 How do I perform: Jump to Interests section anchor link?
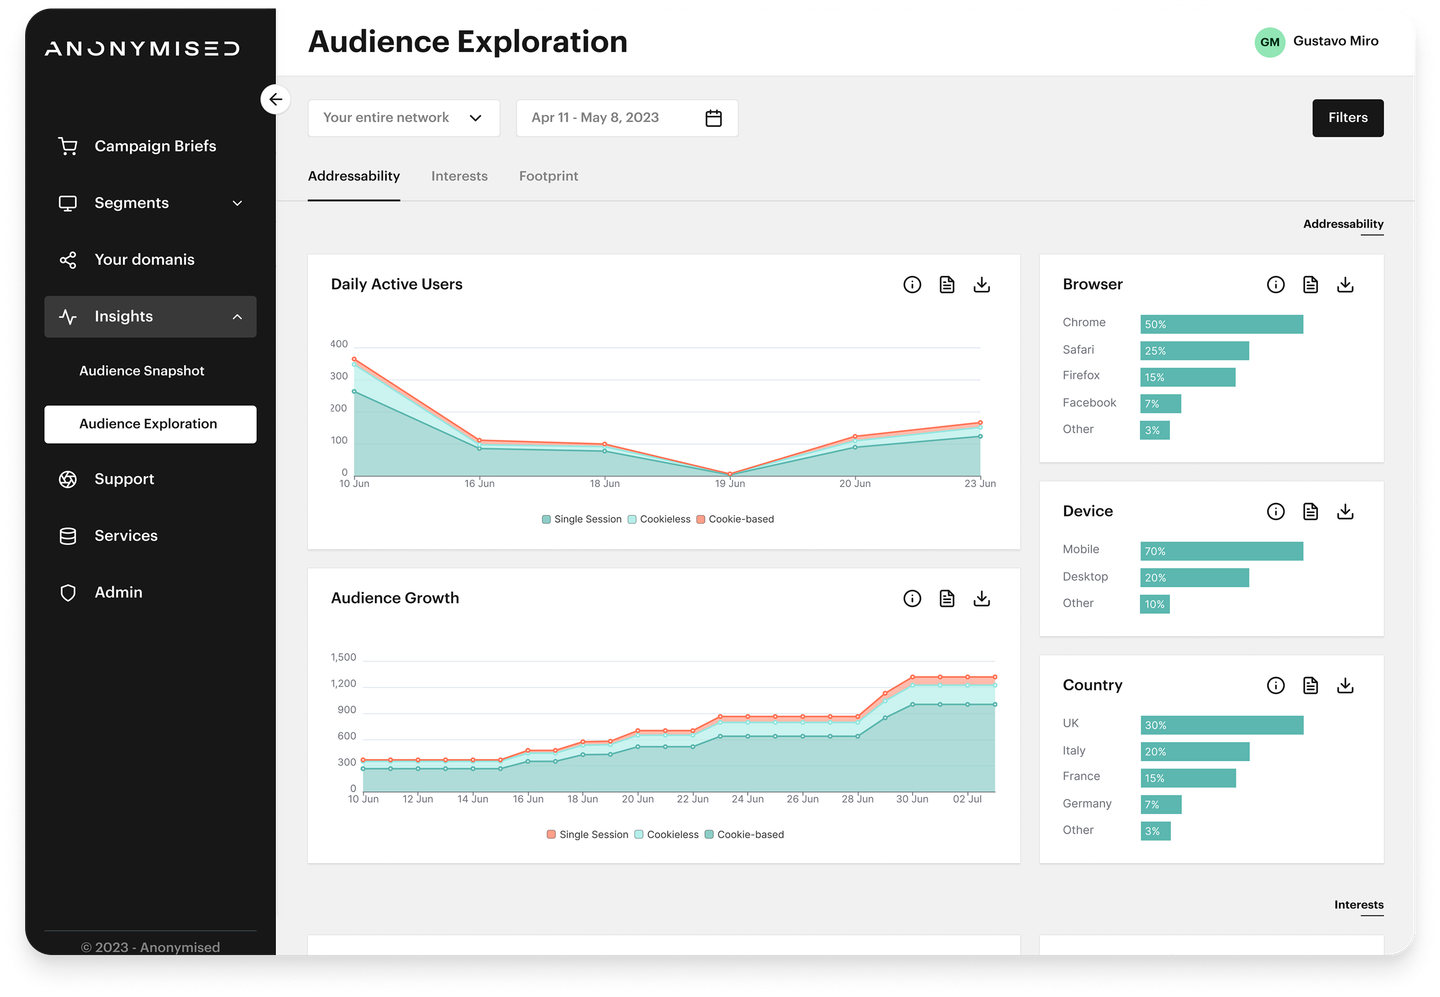click(1359, 905)
